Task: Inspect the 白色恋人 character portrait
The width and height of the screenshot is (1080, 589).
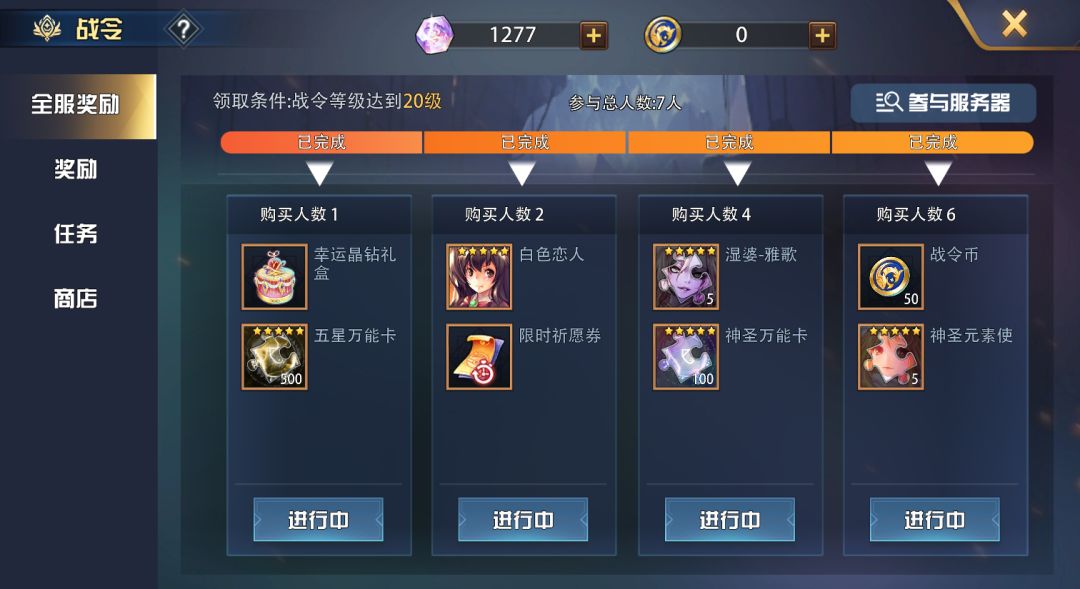Action: point(479,276)
